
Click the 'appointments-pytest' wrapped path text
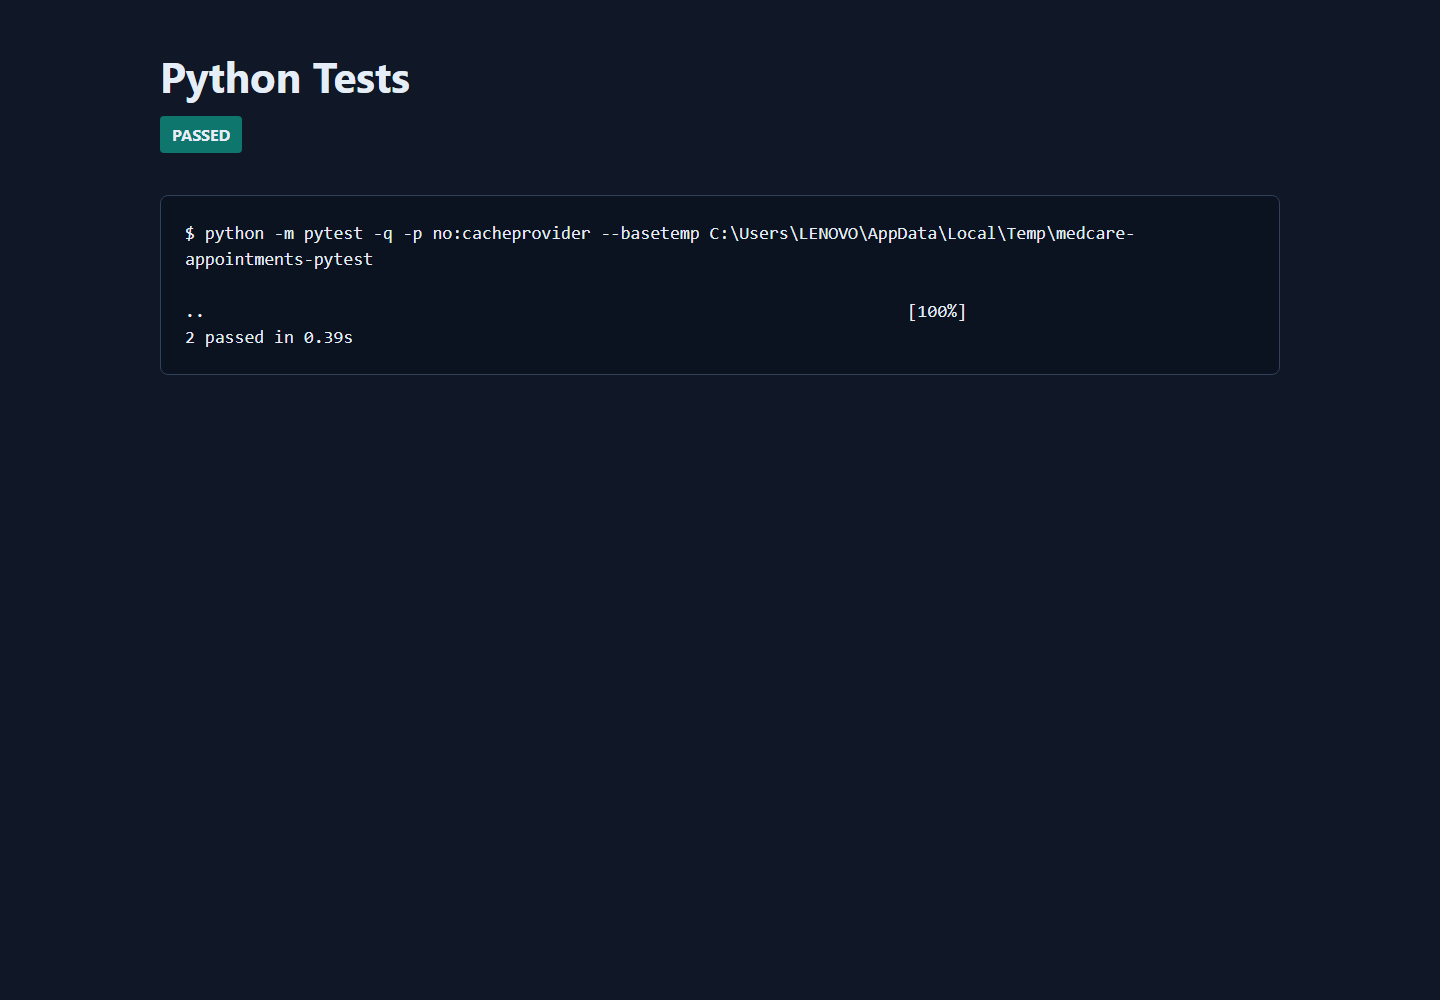click(x=279, y=260)
